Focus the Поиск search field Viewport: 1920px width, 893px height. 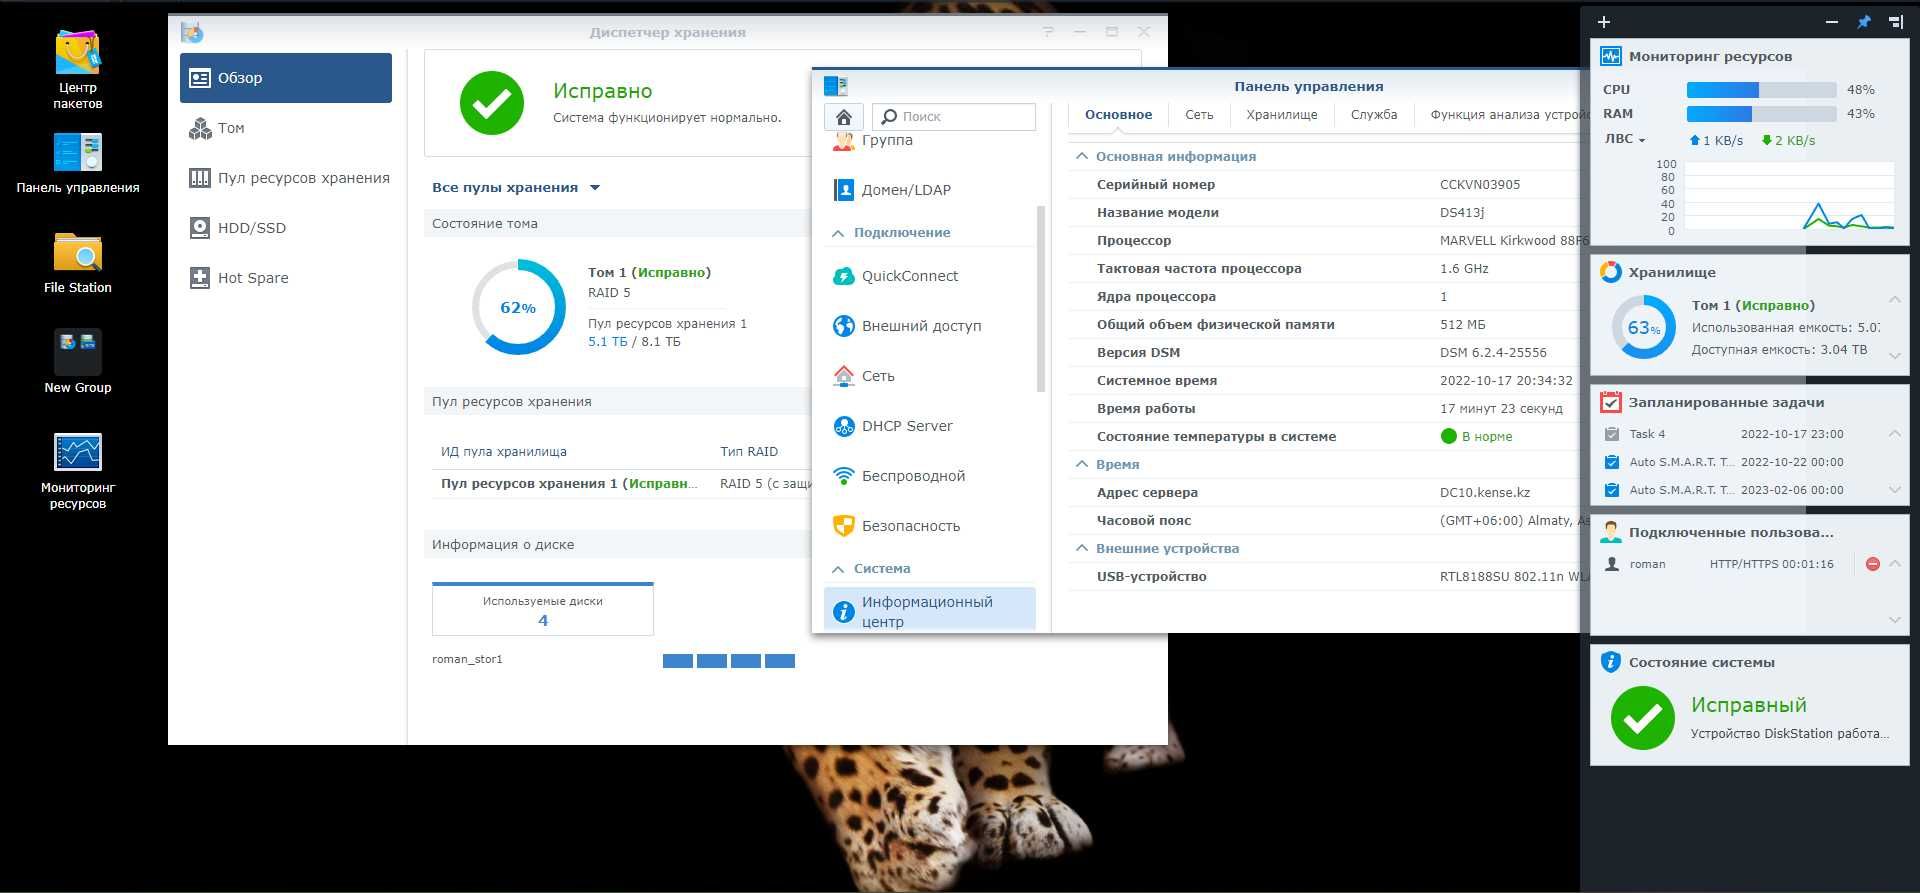pyautogui.click(x=954, y=117)
